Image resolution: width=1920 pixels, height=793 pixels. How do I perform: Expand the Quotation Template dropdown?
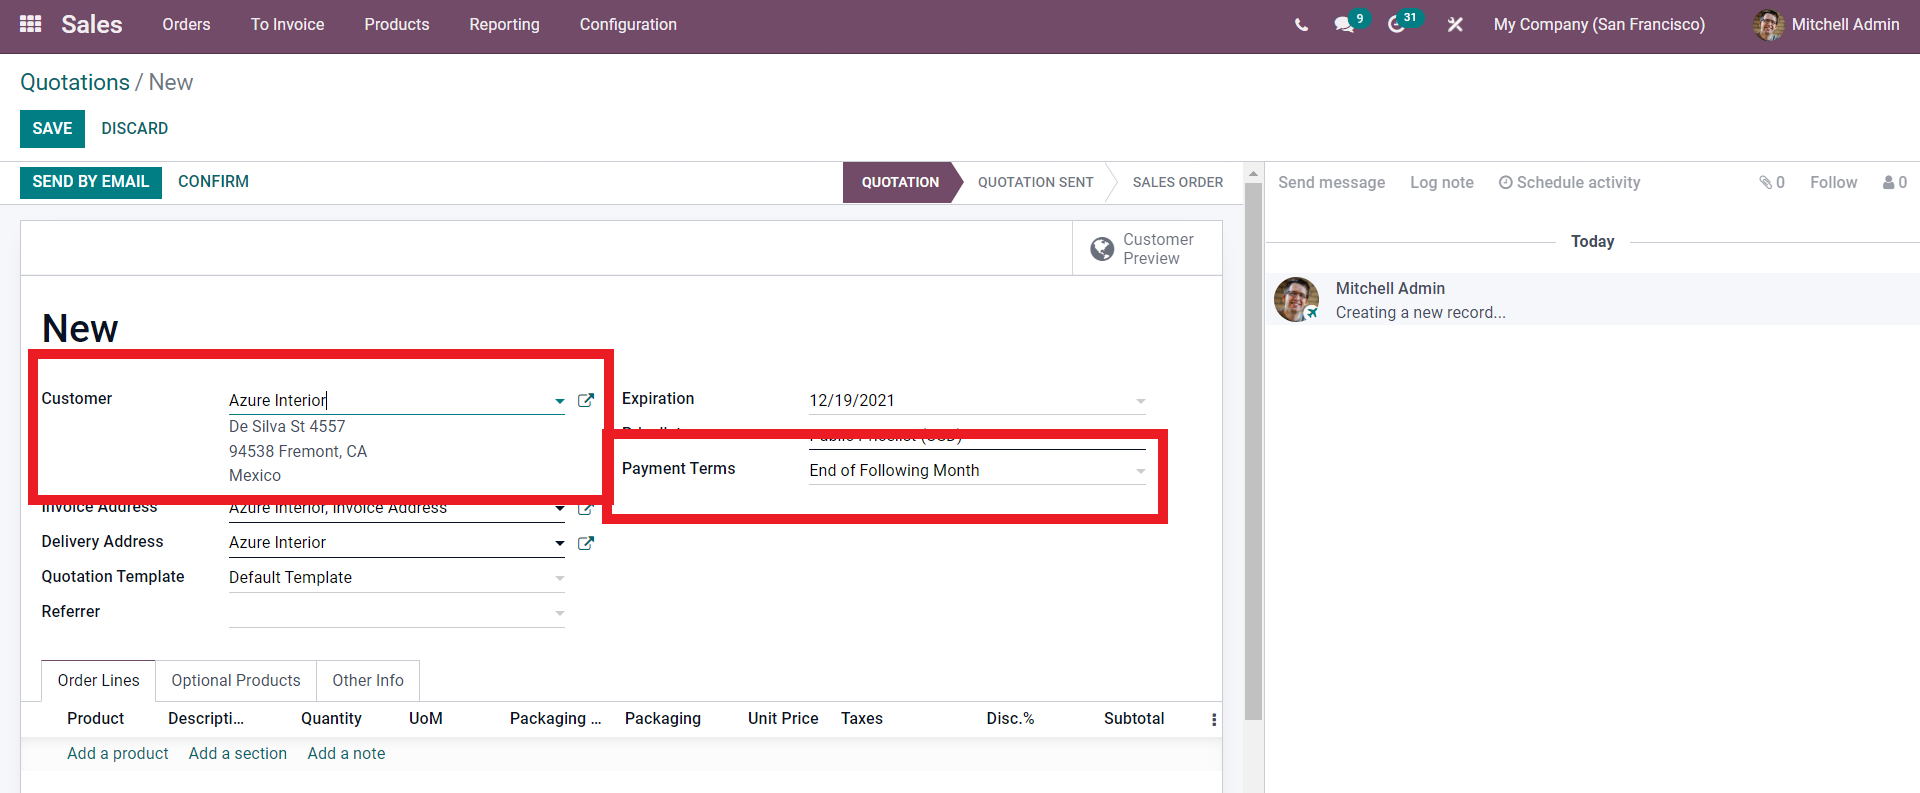point(559,578)
